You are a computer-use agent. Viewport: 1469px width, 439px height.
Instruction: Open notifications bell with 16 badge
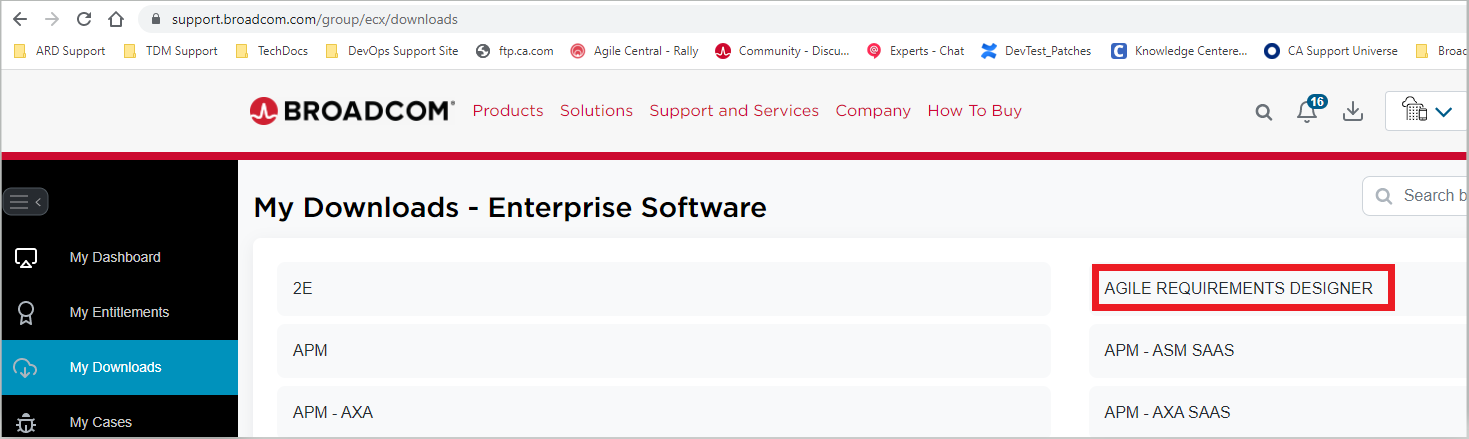coord(1308,111)
